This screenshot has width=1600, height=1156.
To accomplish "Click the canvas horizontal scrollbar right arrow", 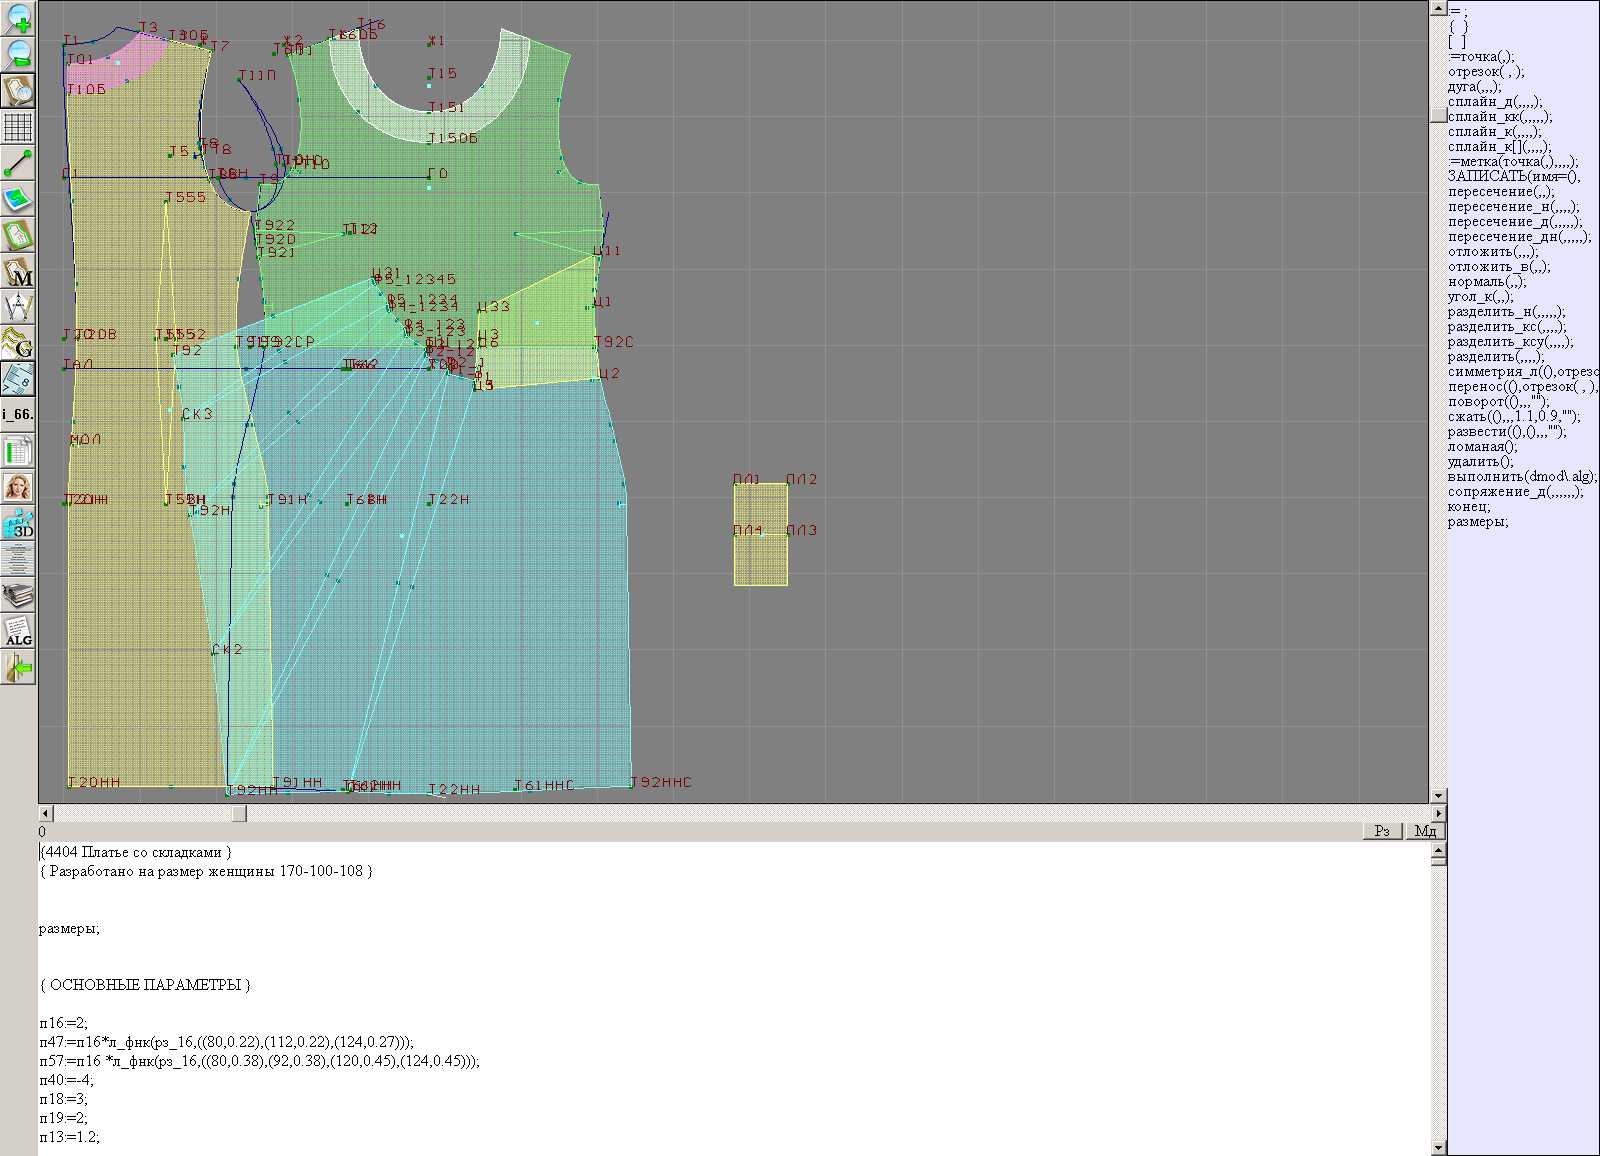I will [x=1438, y=813].
